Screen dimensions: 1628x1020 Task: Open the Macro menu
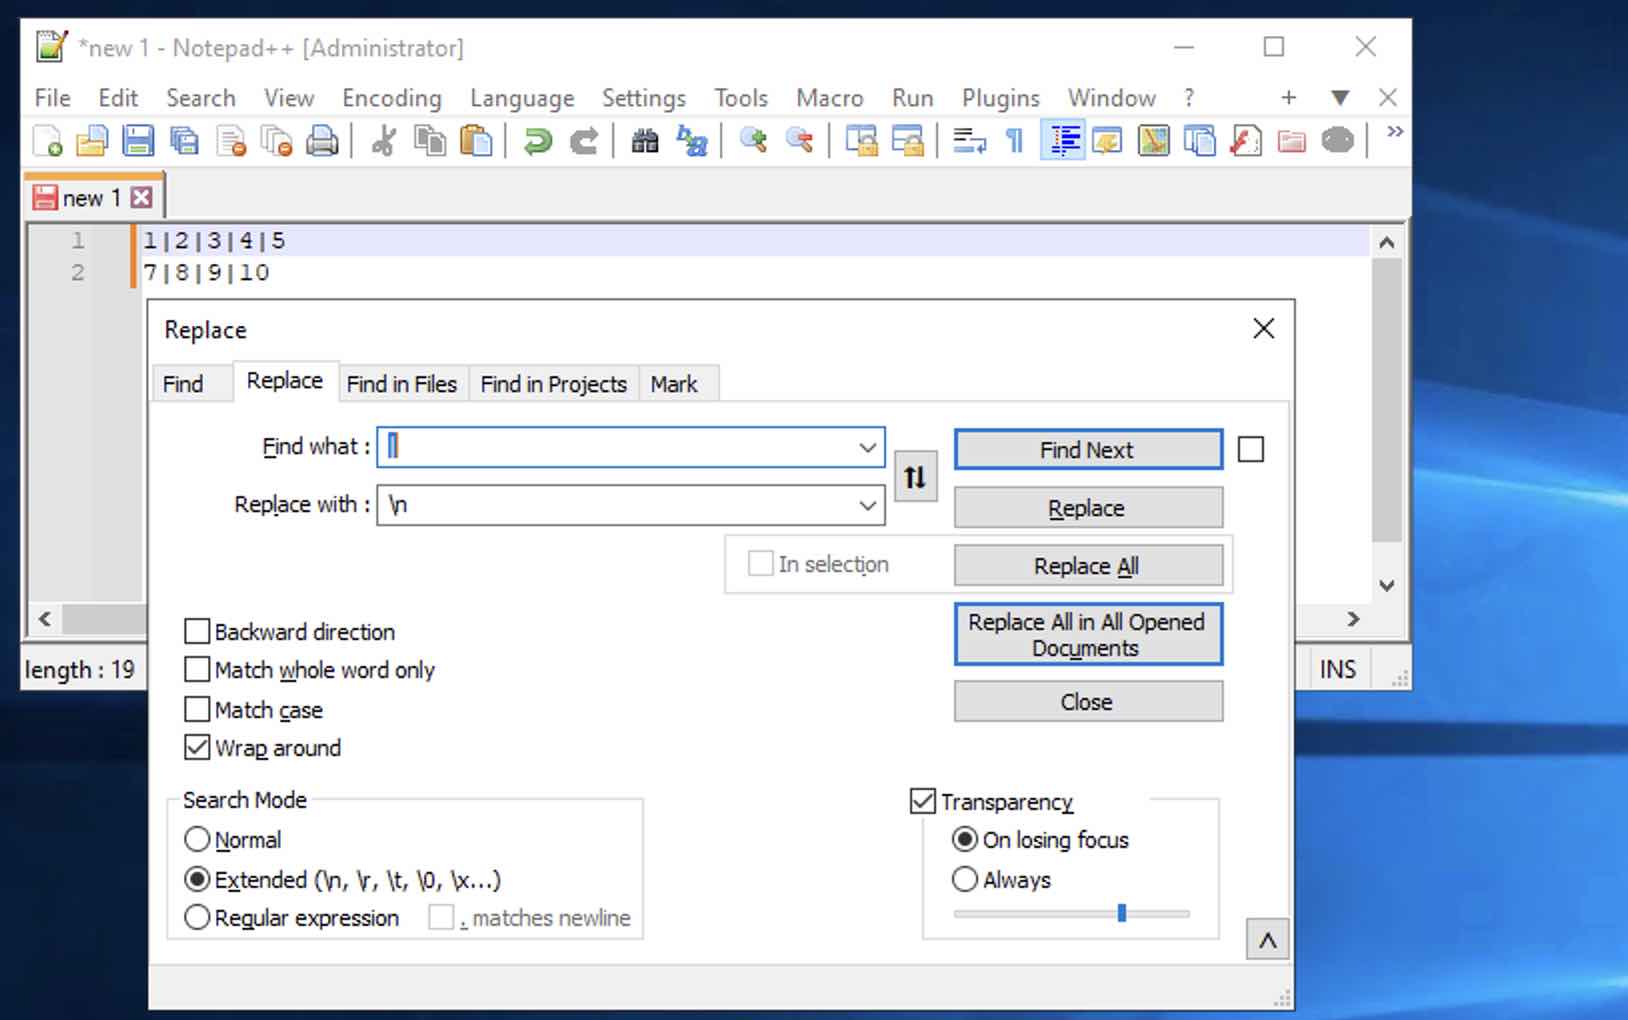click(x=829, y=97)
